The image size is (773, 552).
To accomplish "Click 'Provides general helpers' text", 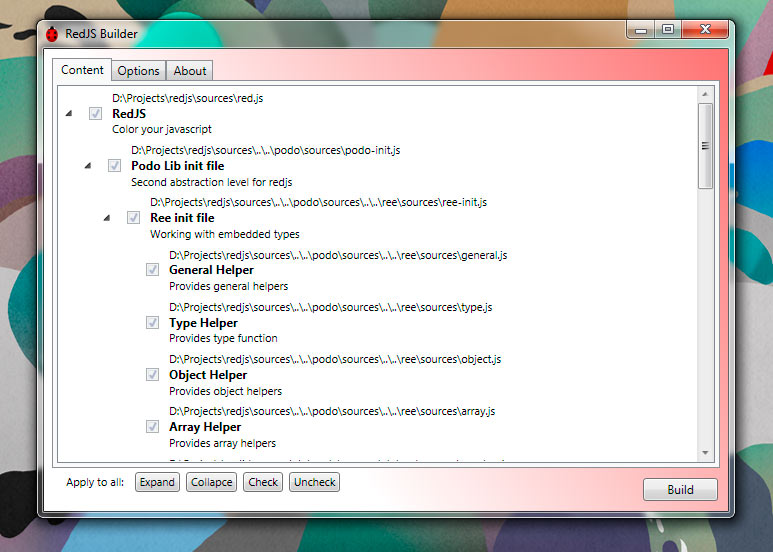I will click(x=228, y=286).
